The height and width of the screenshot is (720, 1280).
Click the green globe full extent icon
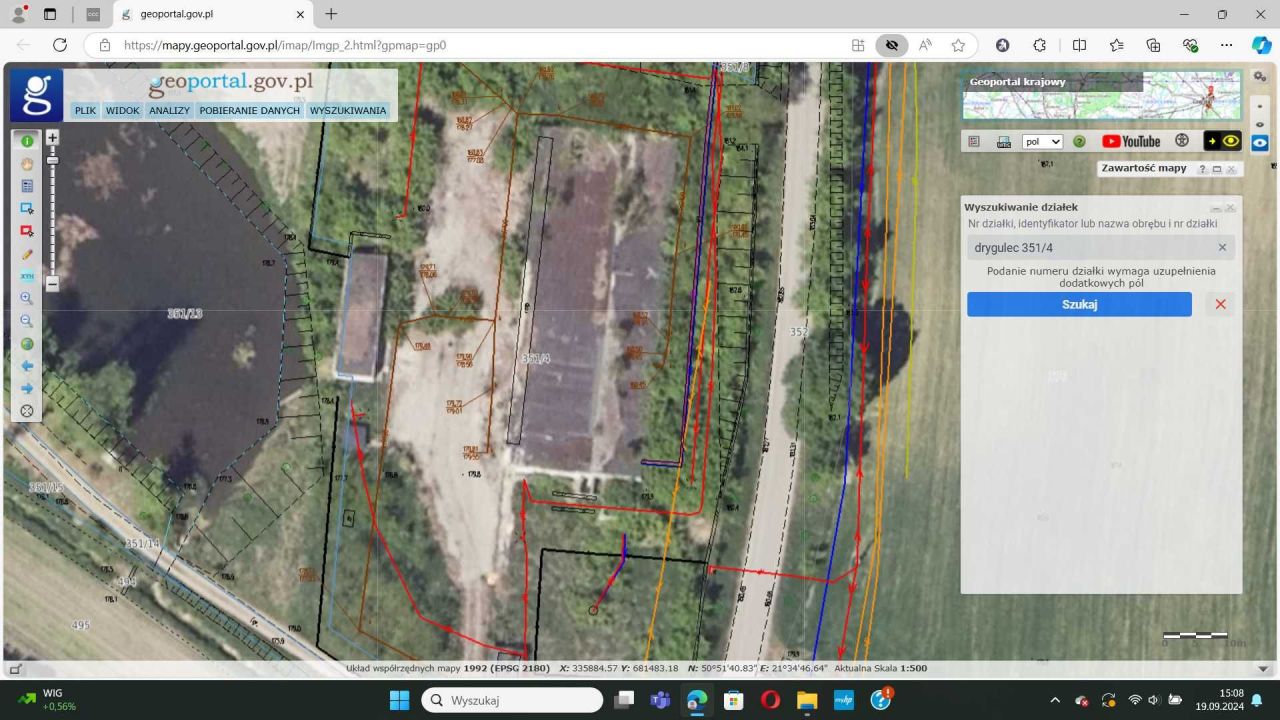pos(27,344)
